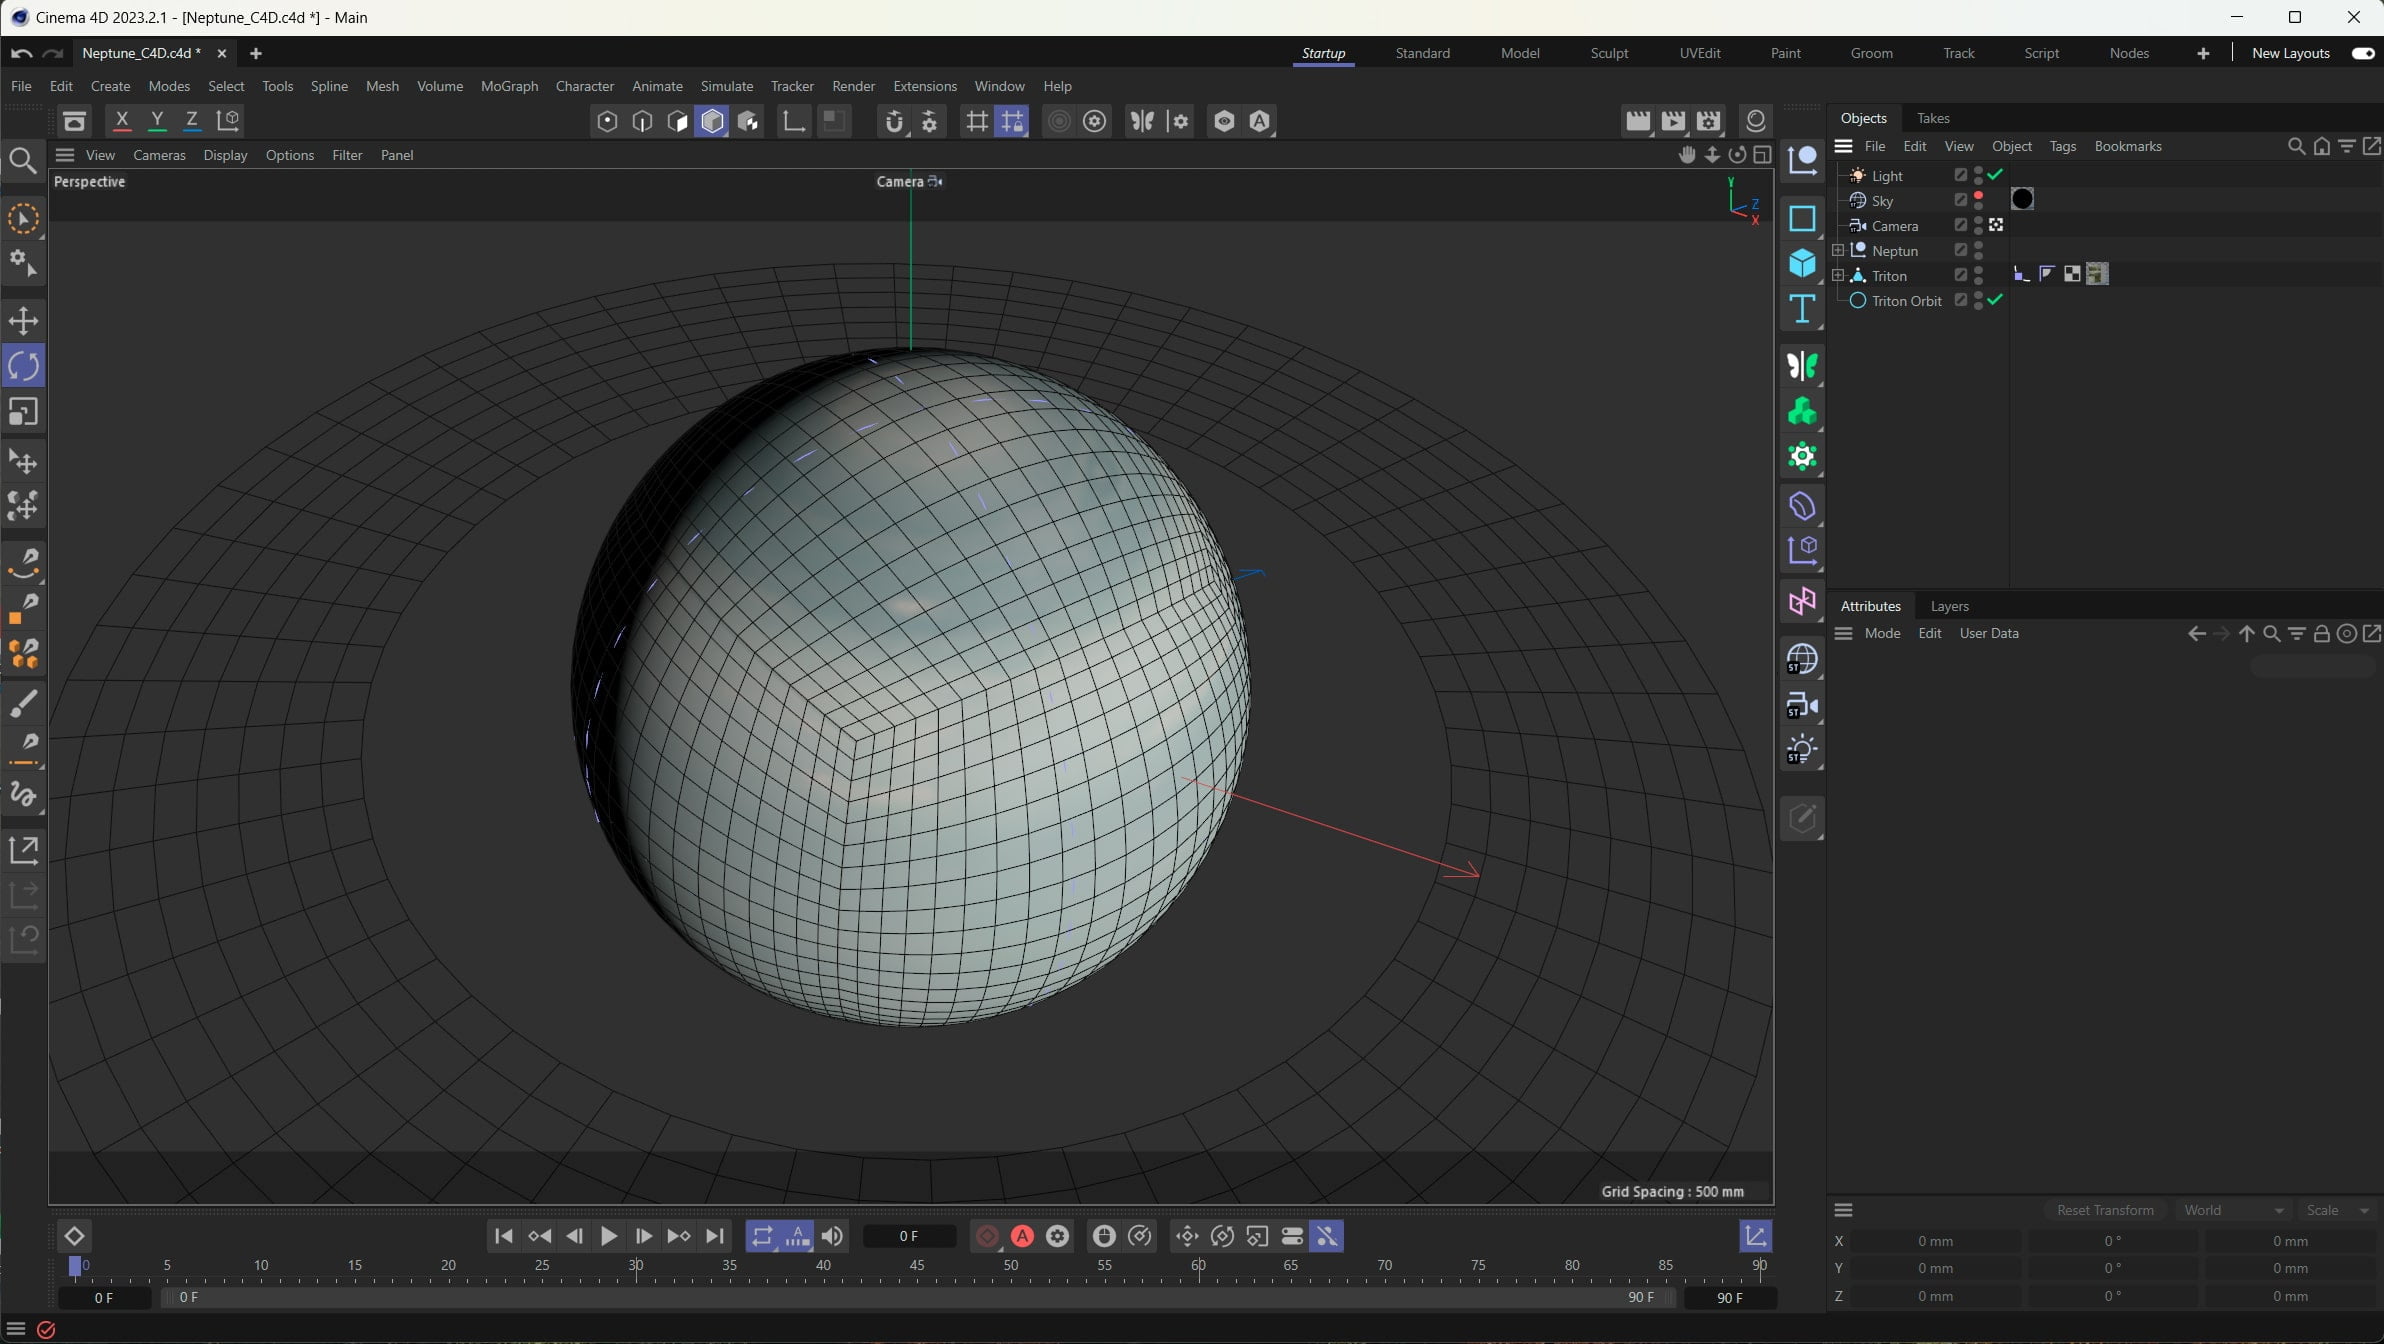Viewport: 2384px width, 1344px height.
Task: Switch to Polygons mode
Action: 677,121
